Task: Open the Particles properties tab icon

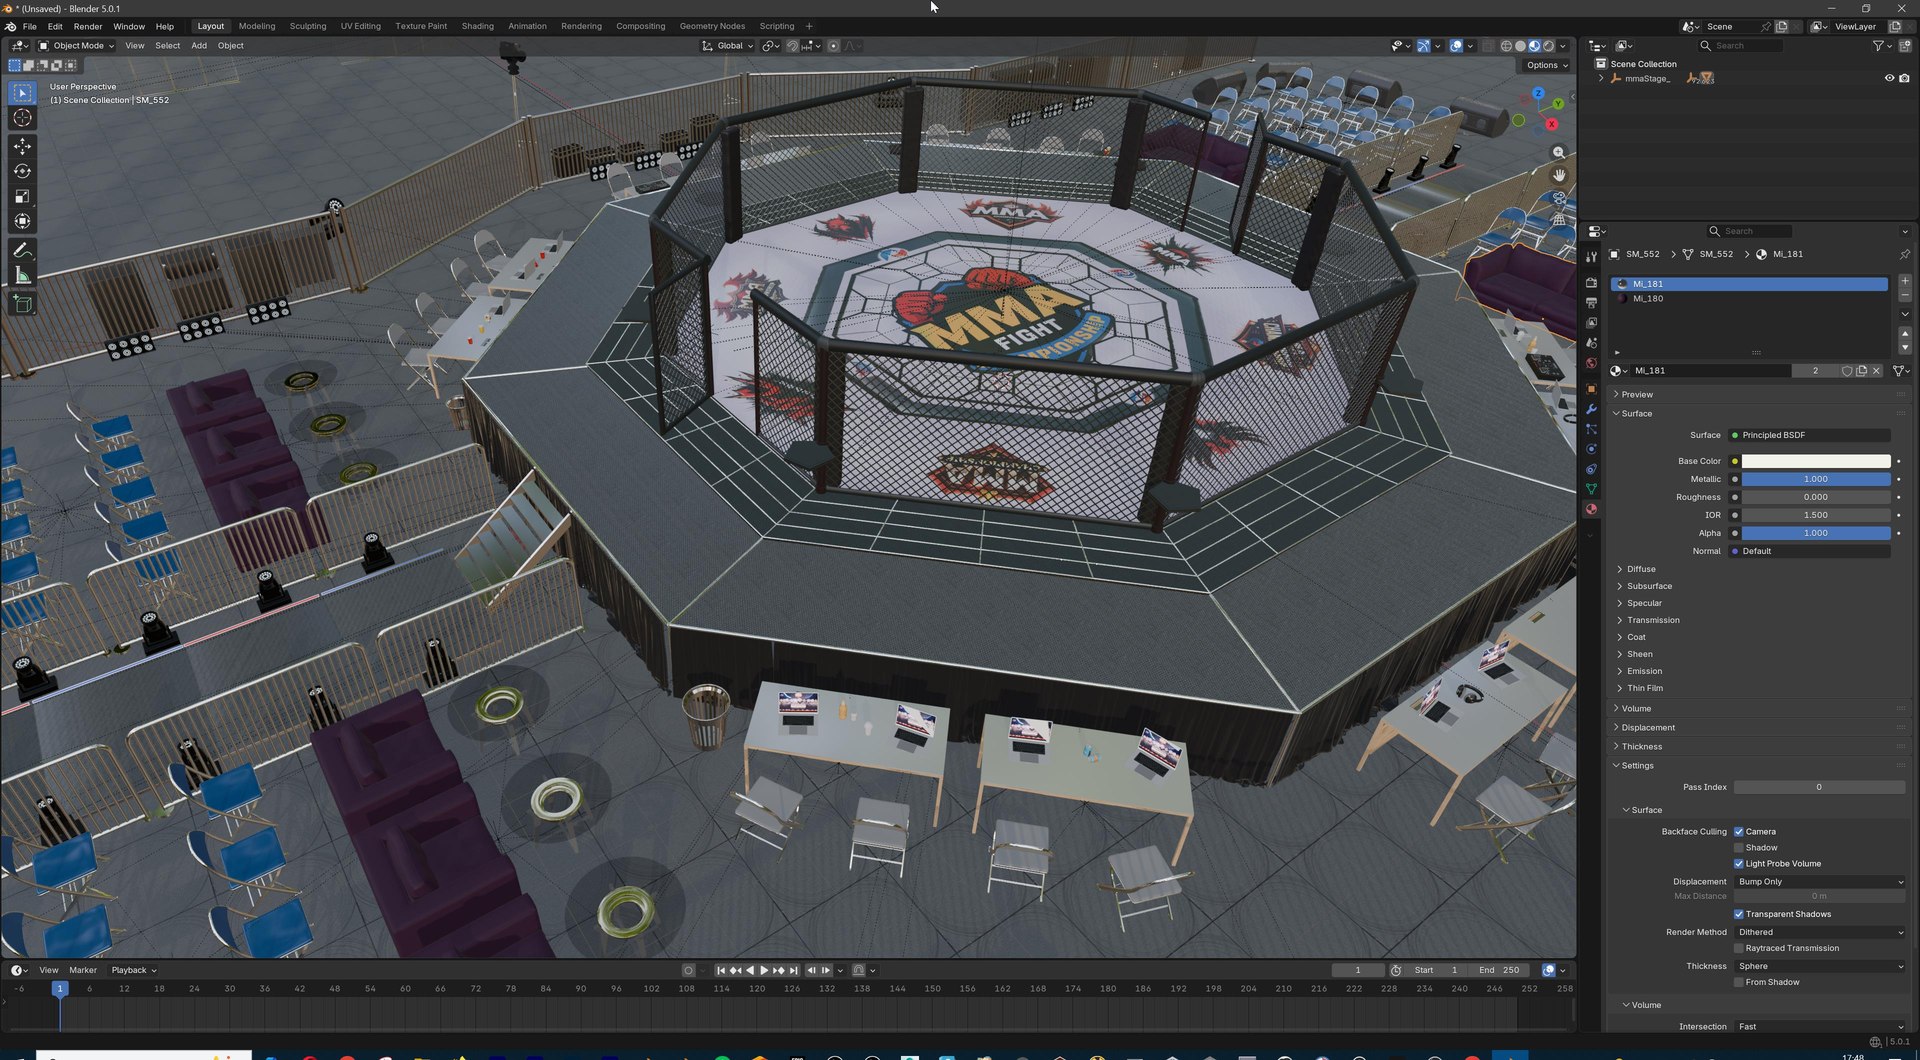Action: tap(1591, 429)
